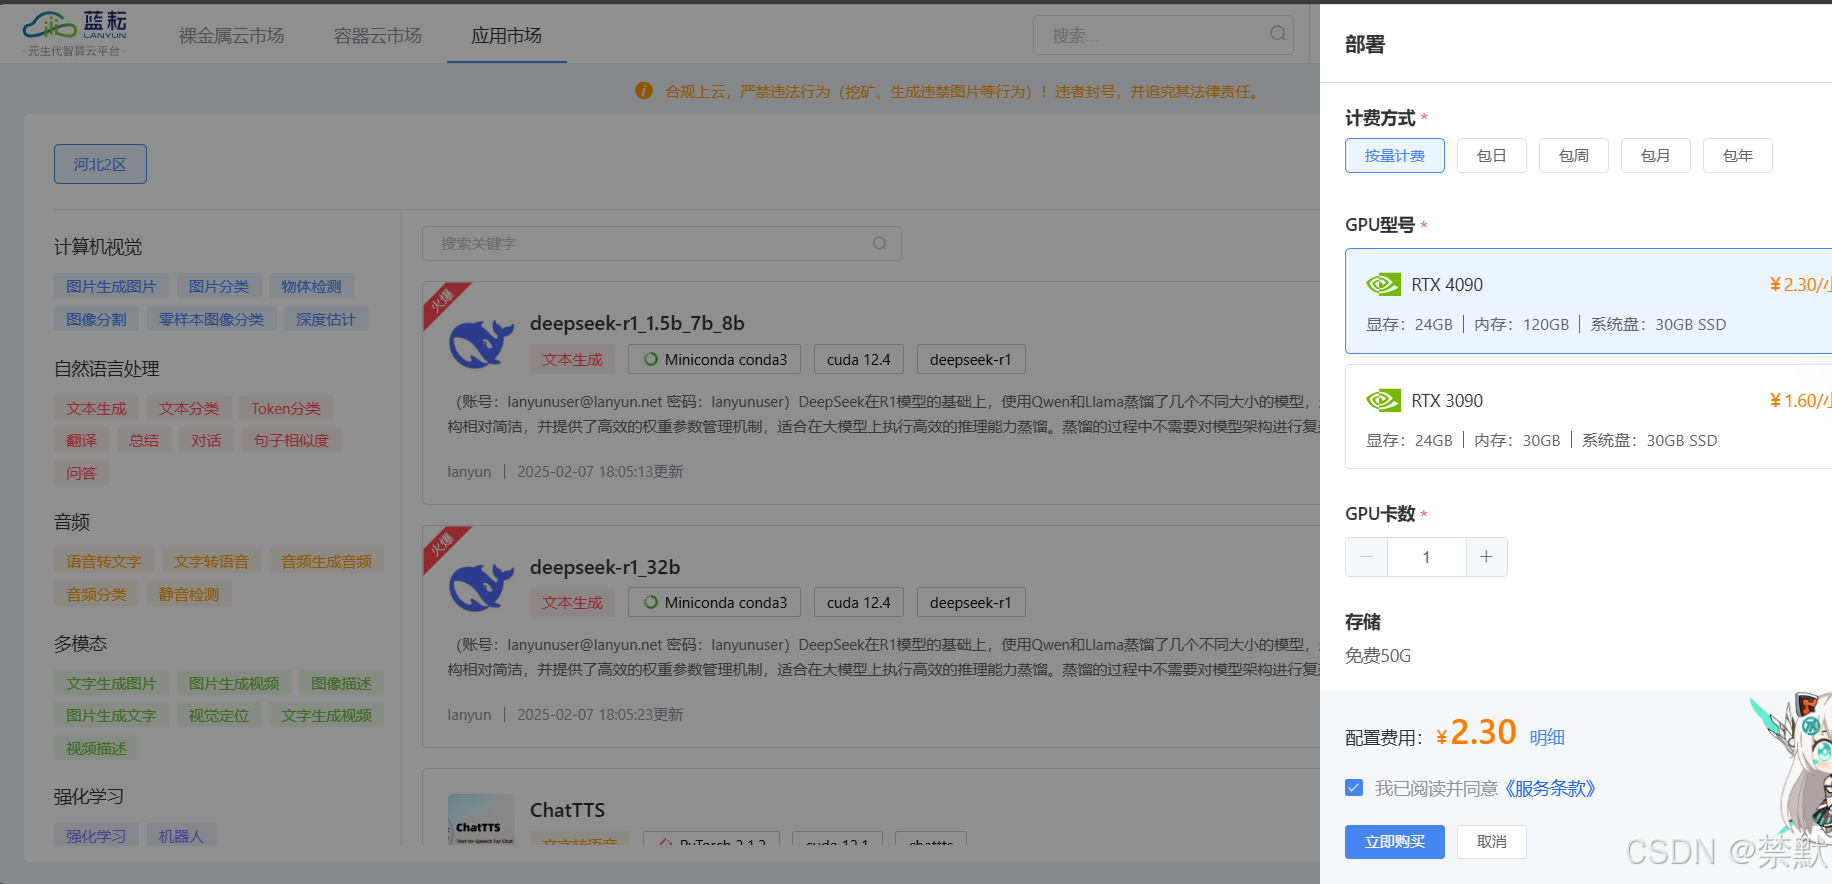Switch to the 裸金属云市场 tab

pos(232,36)
